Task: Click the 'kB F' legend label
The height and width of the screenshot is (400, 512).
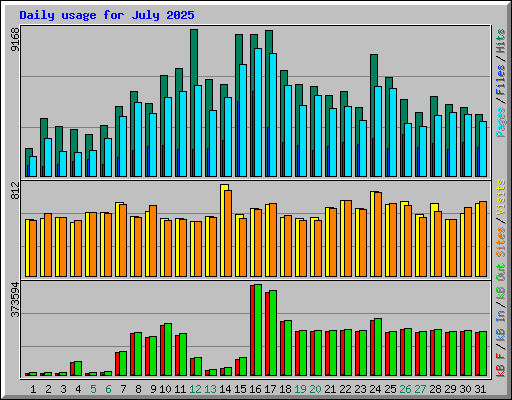Action: tap(501, 365)
